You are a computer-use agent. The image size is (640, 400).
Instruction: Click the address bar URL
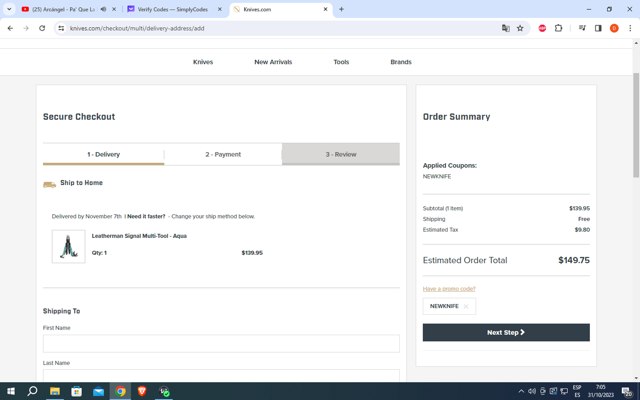137,28
